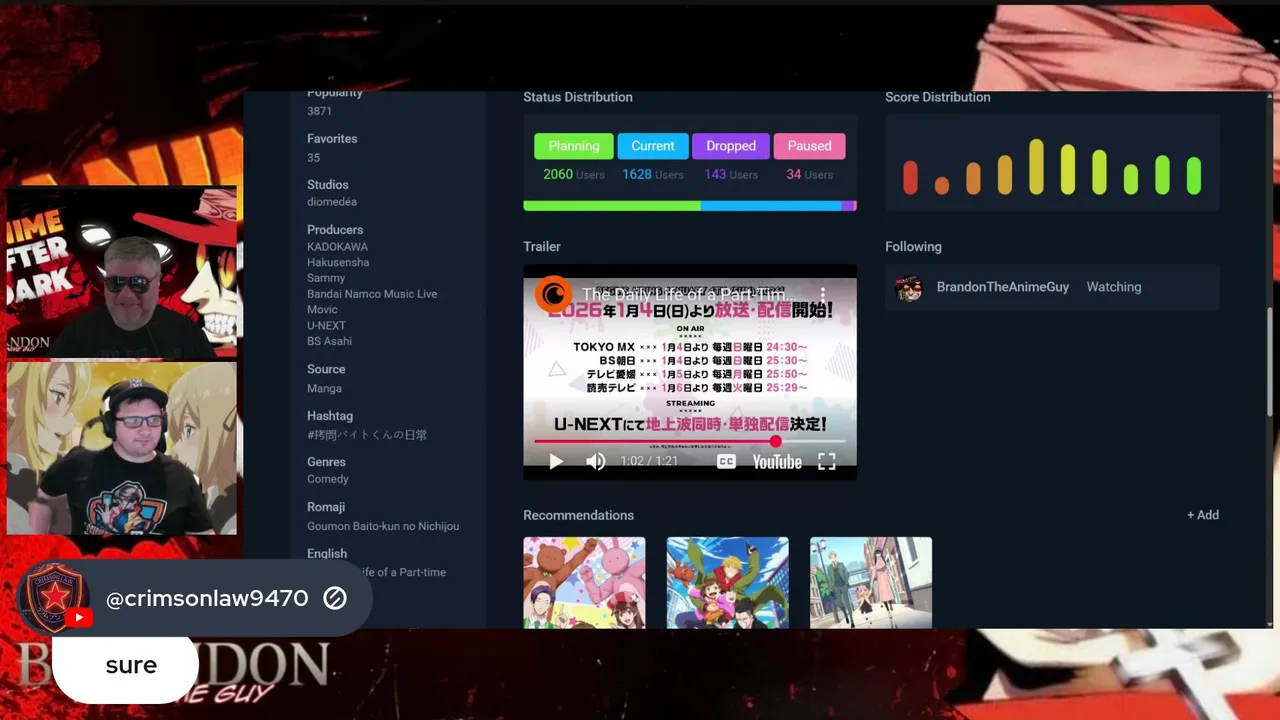Open first recommendation with bear mascots
This screenshot has width=1280, height=720.
click(x=584, y=583)
